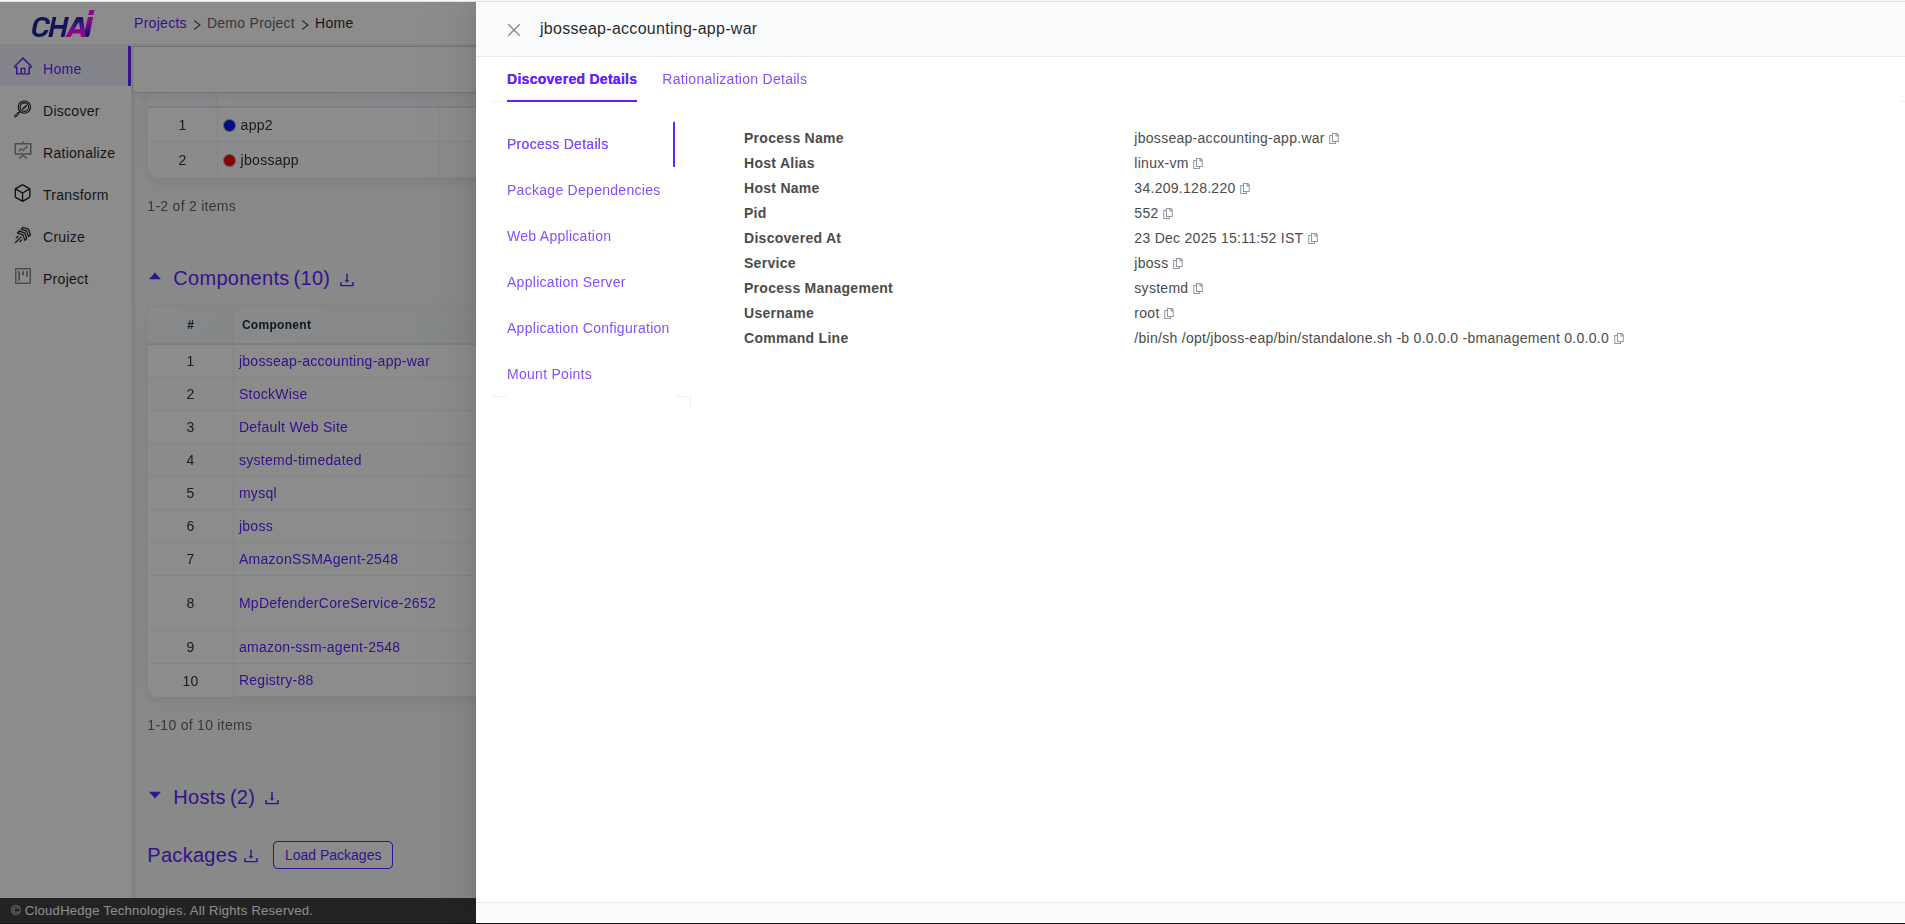
Task: Download the Components list
Action: coord(347,280)
